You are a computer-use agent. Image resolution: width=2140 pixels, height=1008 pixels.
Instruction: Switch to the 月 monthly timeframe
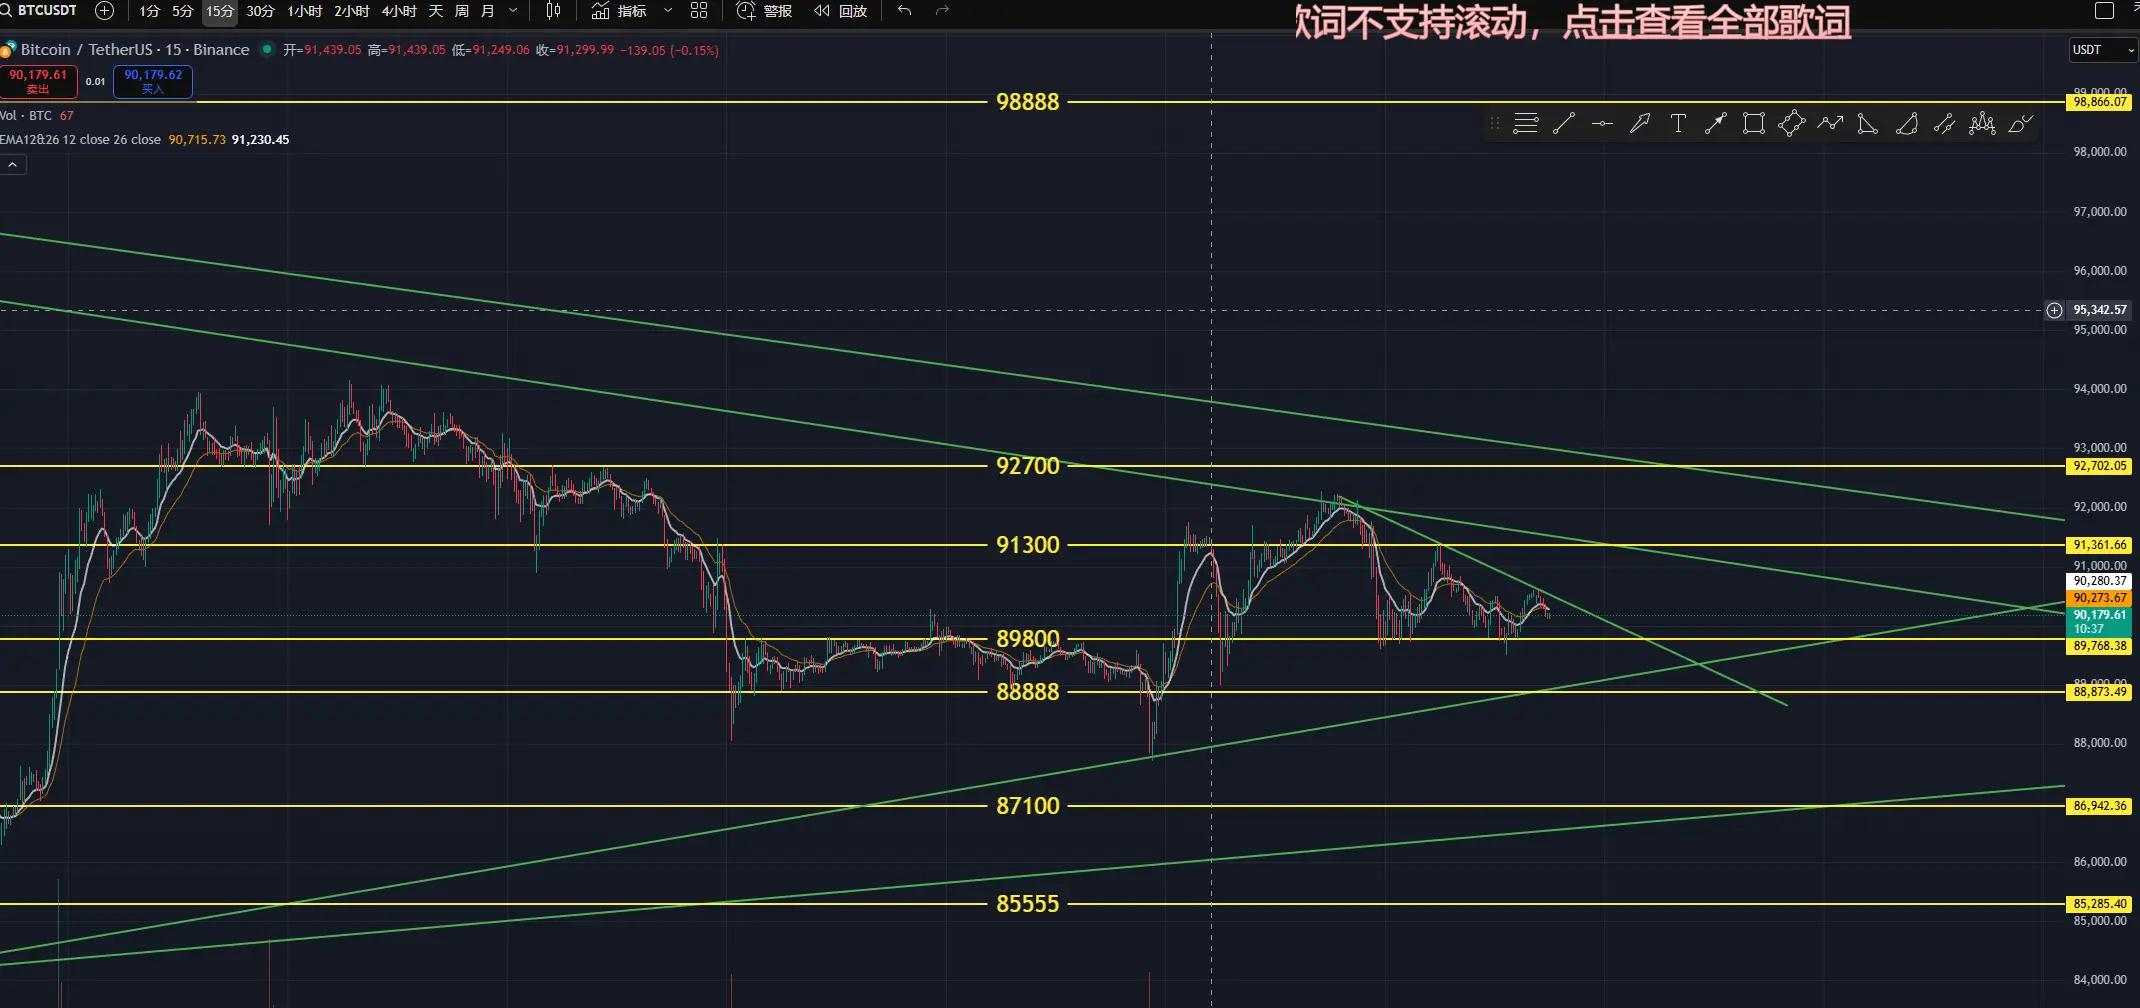[x=488, y=11]
